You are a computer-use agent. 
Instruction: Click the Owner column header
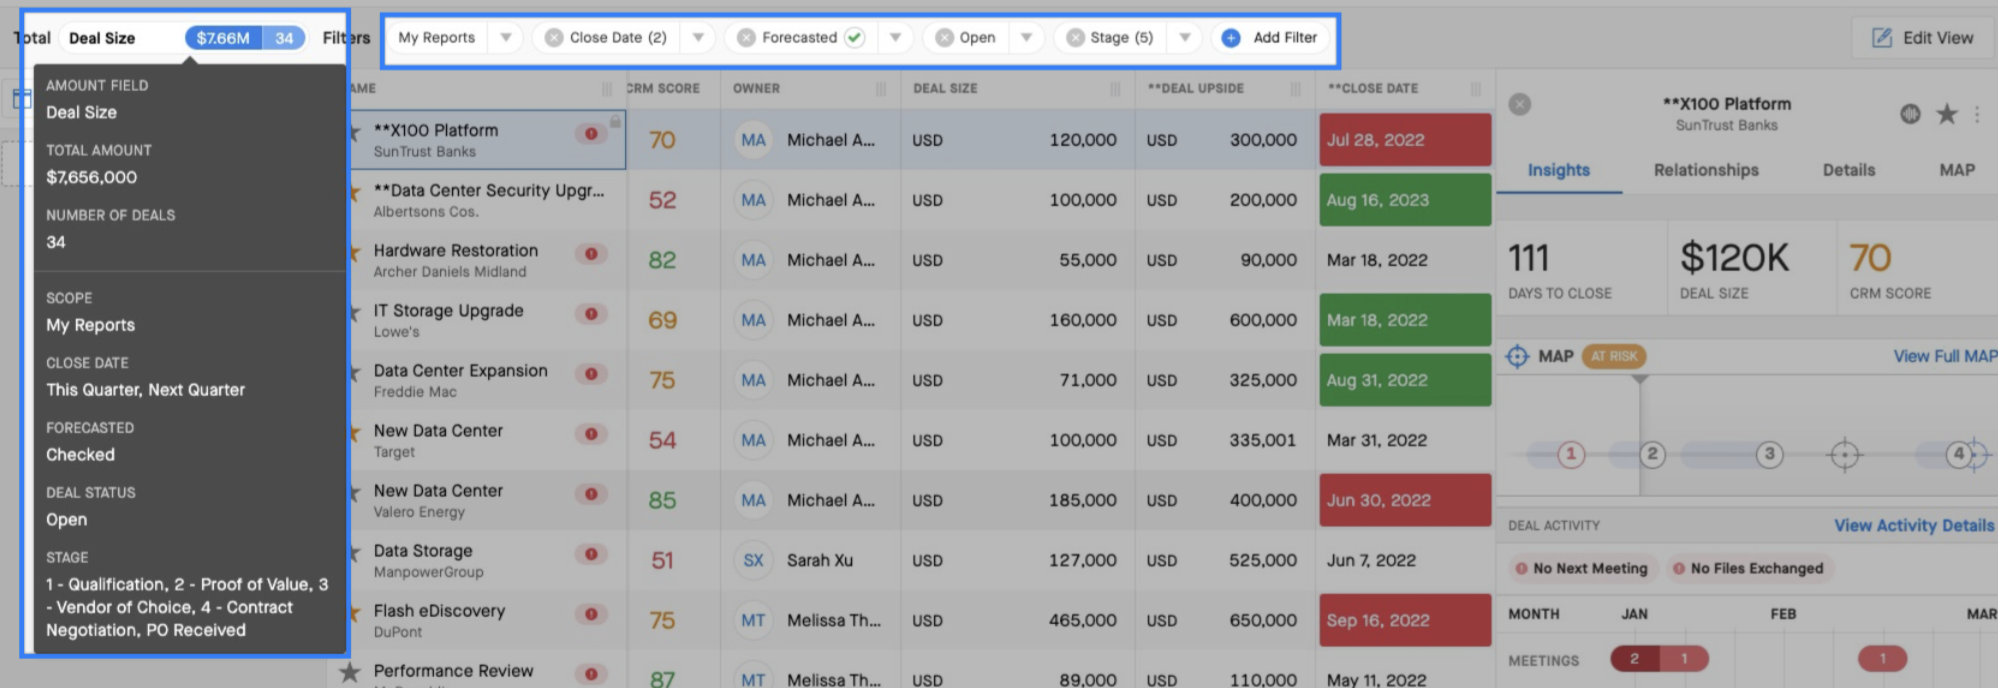tap(756, 88)
